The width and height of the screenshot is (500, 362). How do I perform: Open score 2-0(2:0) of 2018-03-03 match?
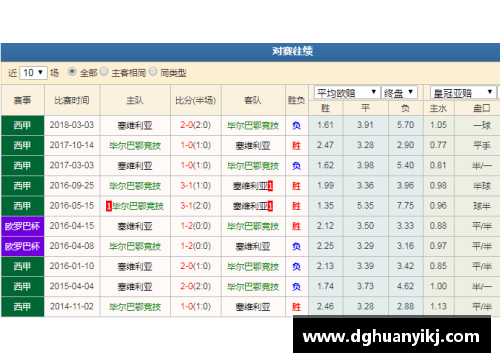click(196, 125)
